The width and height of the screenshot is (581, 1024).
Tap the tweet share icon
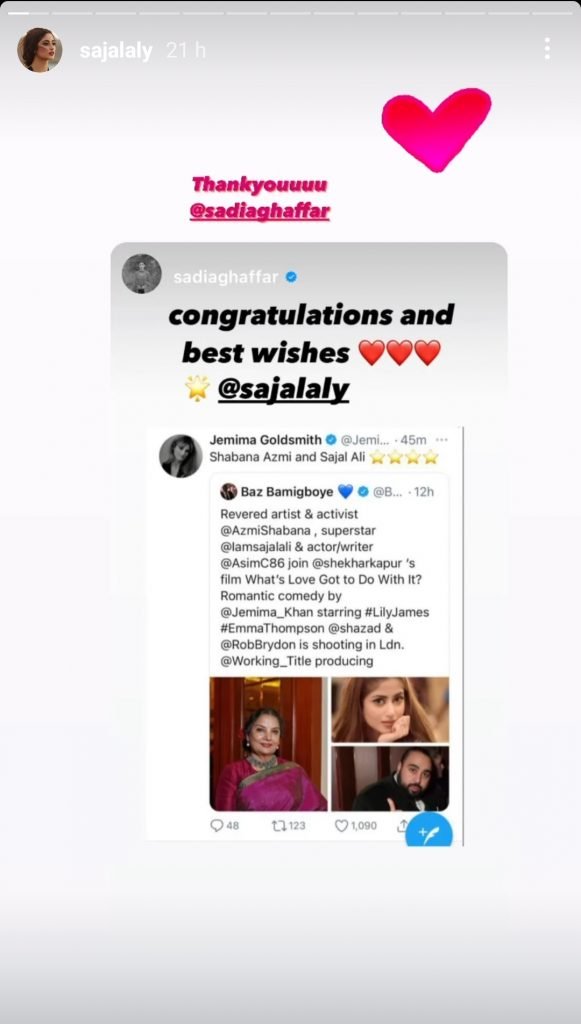pos(401,825)
